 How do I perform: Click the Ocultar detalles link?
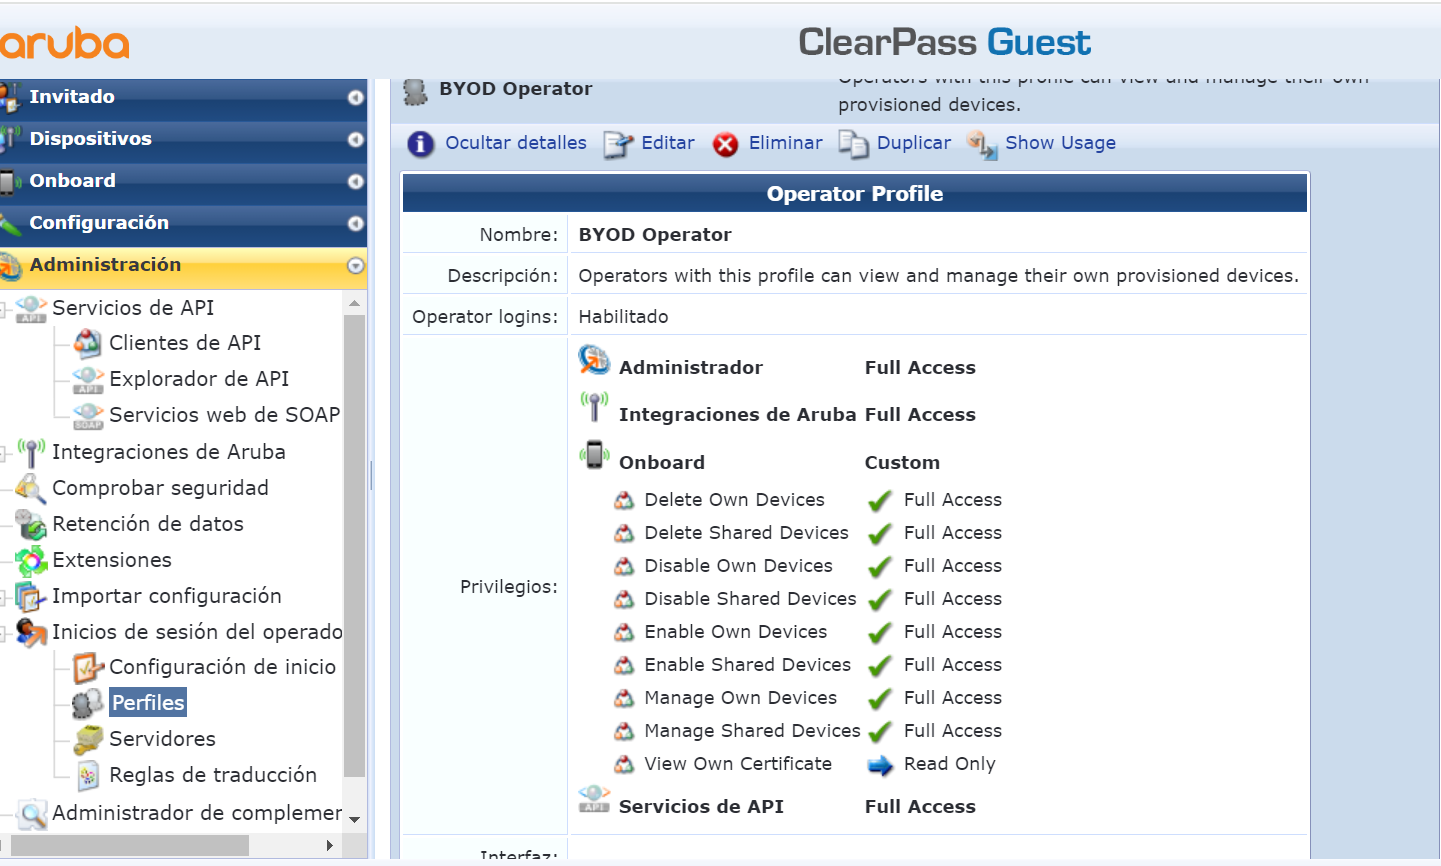pos(516,143)
